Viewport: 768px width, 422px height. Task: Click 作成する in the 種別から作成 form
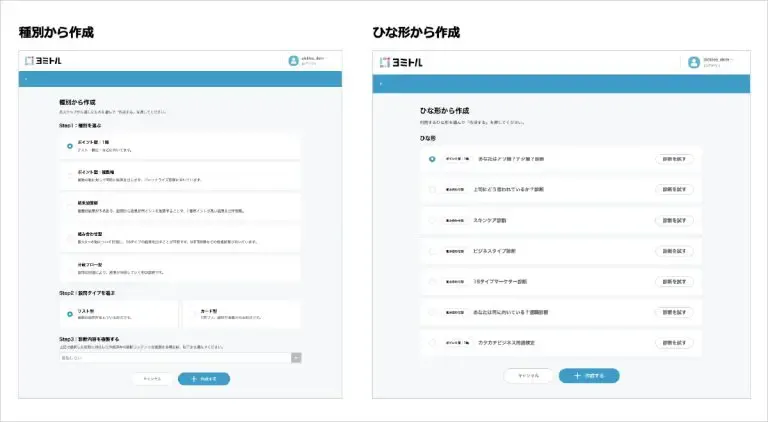[x=204, y=379]
